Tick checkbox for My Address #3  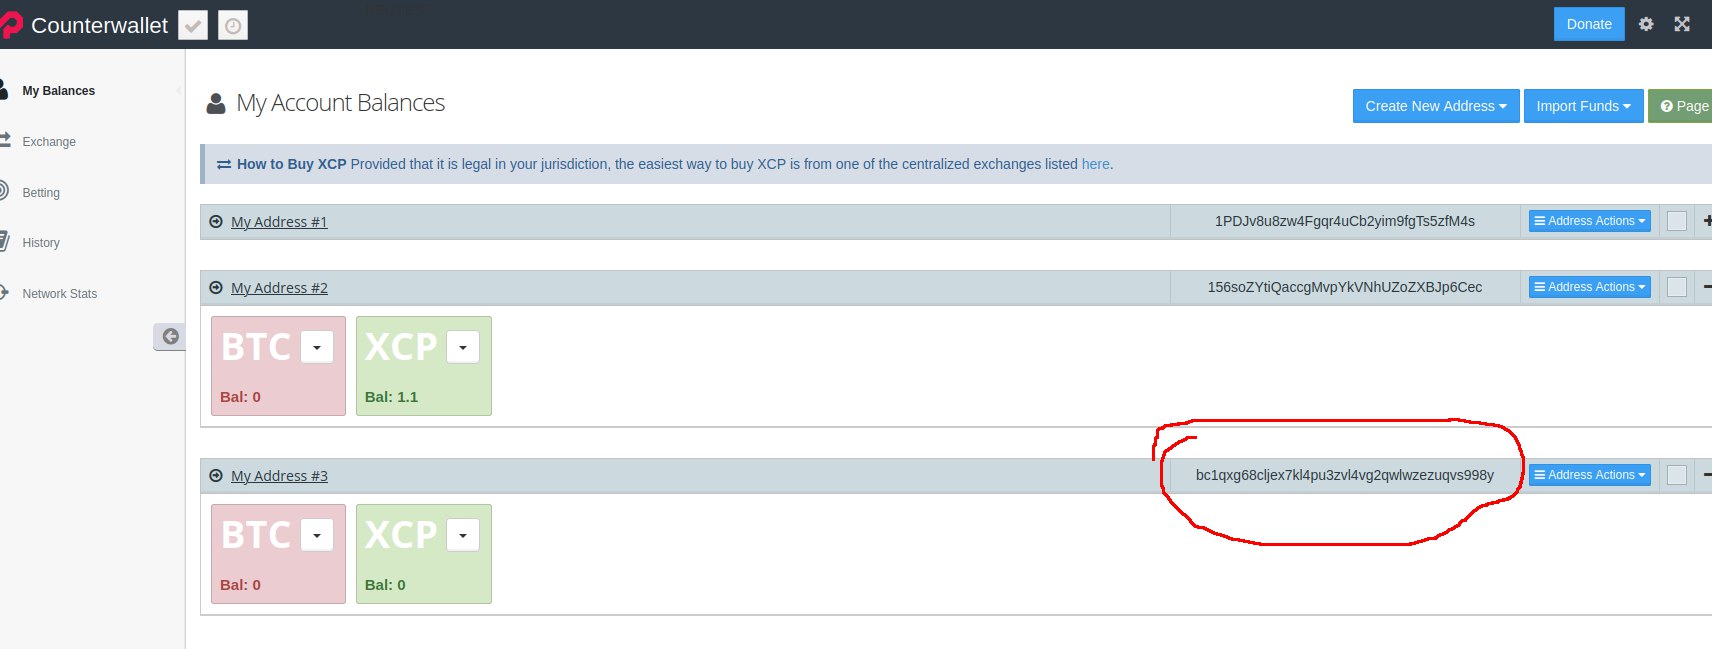(1677, 475)
